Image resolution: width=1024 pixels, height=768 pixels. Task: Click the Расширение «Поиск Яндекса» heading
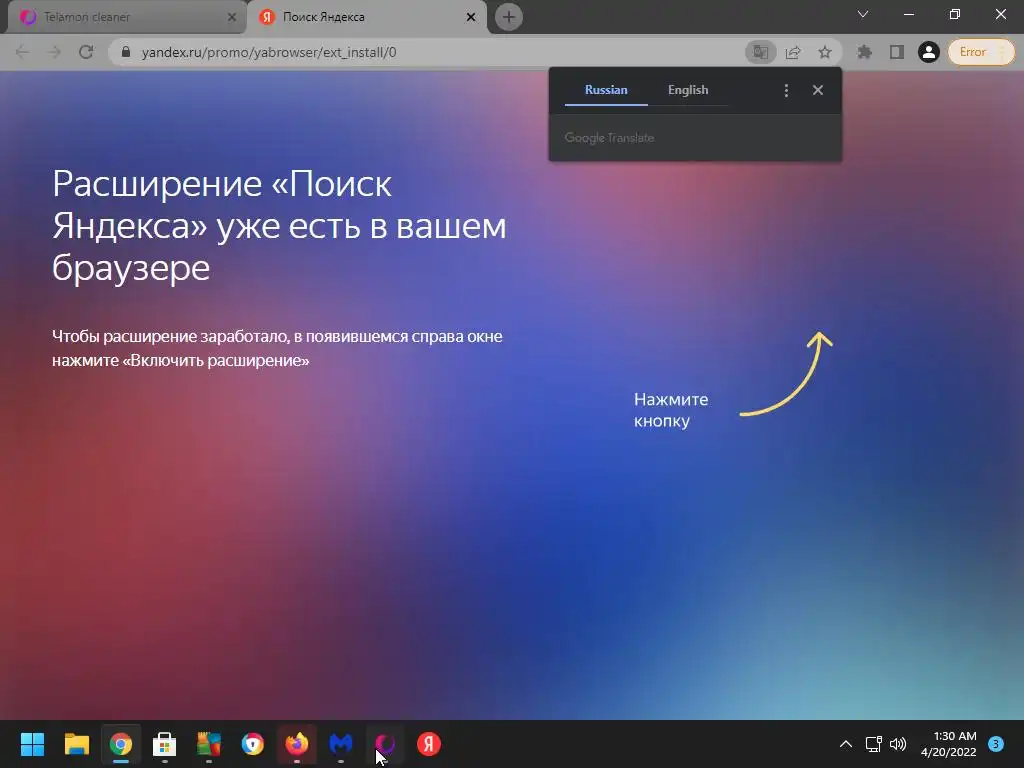280,226
